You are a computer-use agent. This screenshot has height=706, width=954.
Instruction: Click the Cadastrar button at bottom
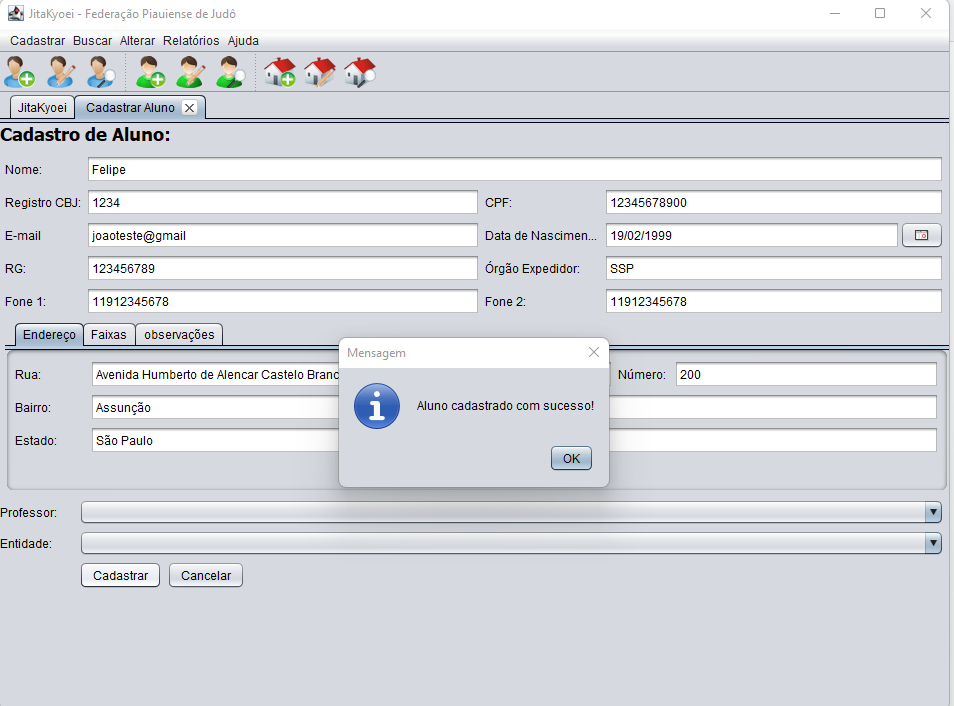(x=120, y=576)
